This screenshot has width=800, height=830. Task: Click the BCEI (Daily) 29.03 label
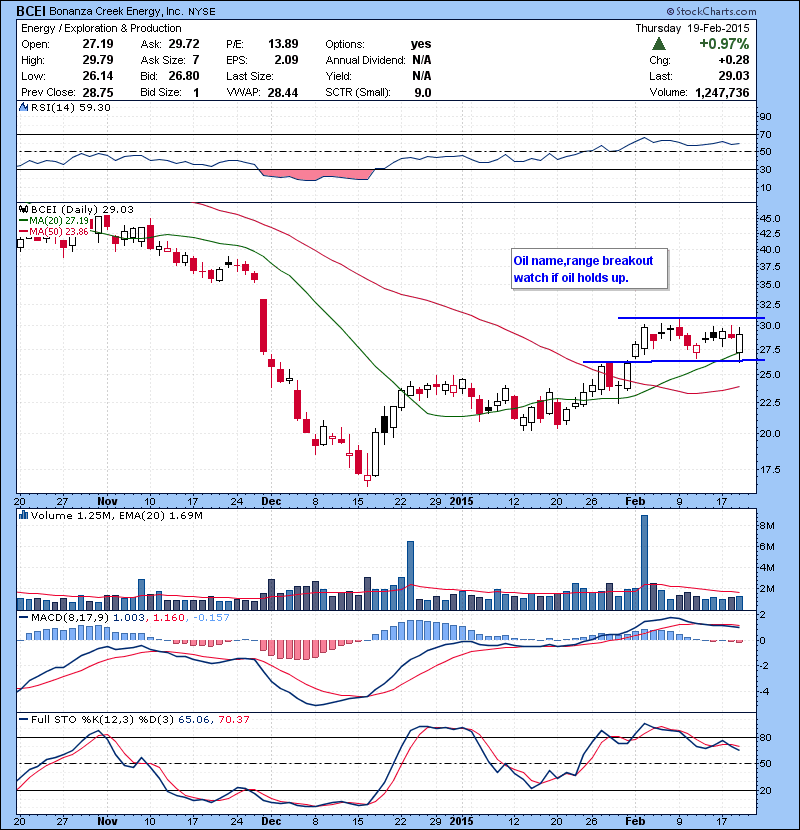[82, 209]
